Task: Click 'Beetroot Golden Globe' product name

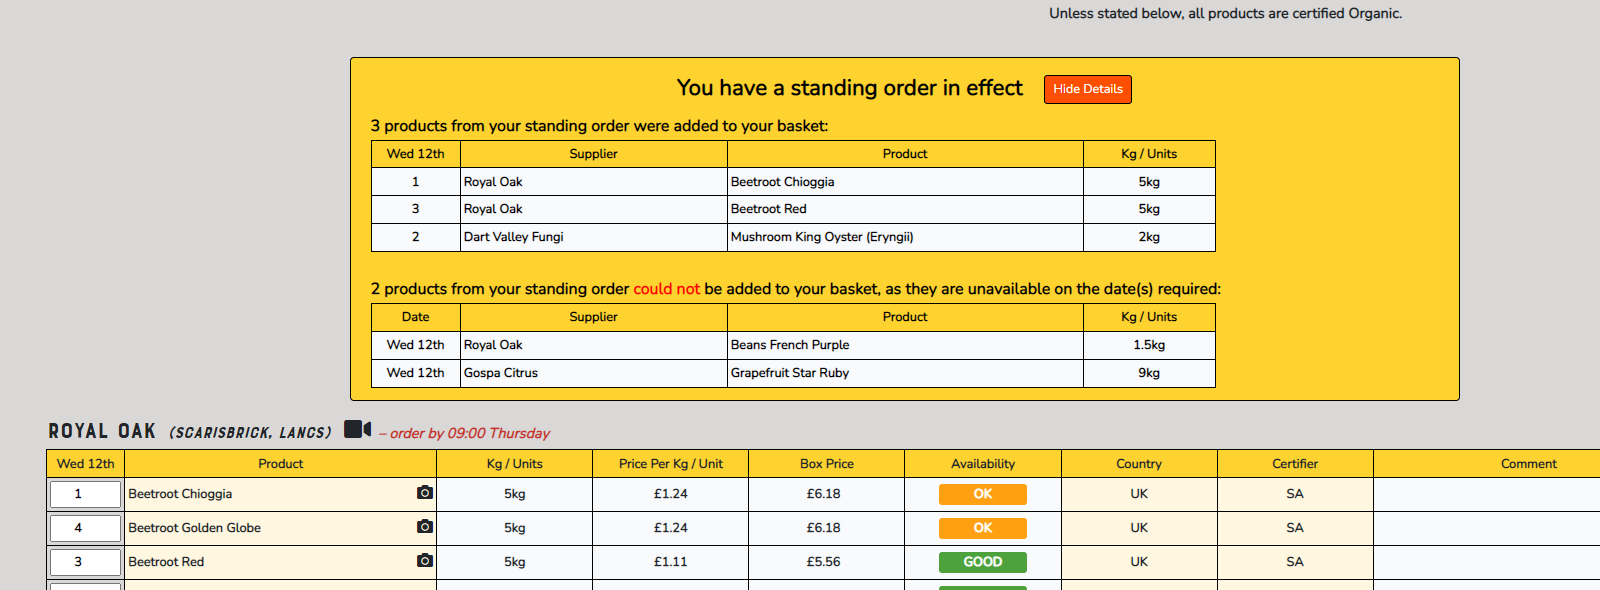Action: click(195, 528)
